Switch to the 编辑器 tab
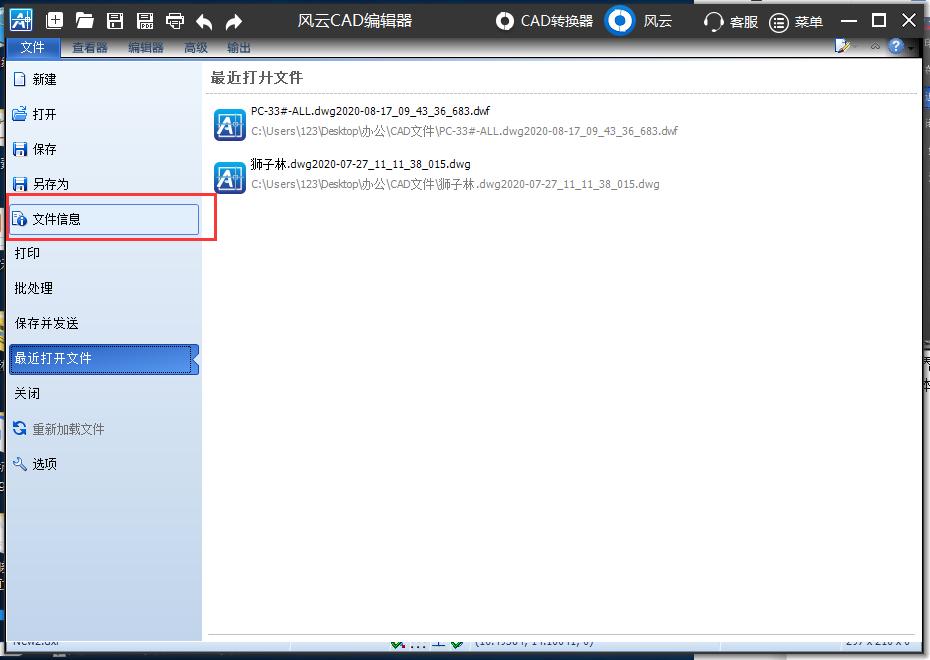Image resolution: width=930 pixels, height=660 pixels. (145, 47)
